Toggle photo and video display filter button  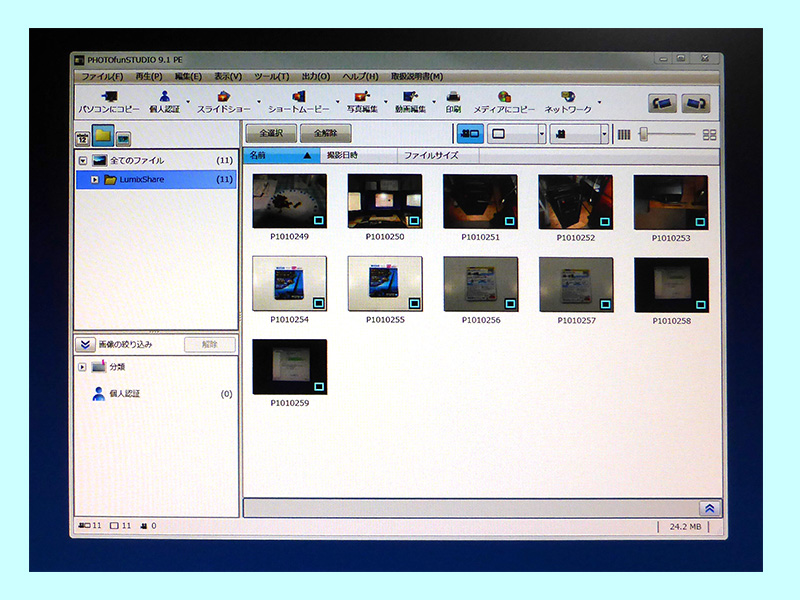[469, 133]
